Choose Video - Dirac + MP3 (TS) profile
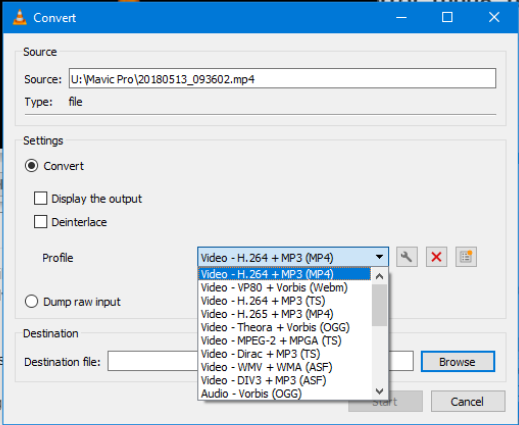The width and height of the screenshot is (519, 425). (284, 354)
